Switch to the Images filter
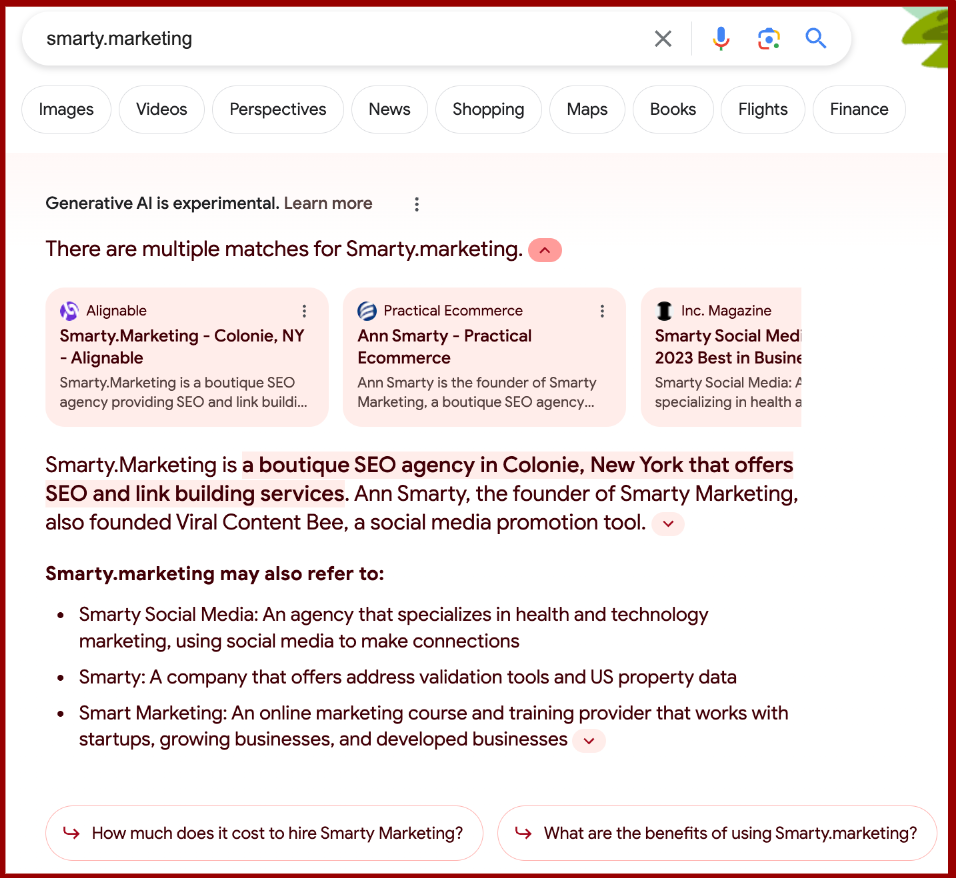956x878 pixels. tap(66, 109)
